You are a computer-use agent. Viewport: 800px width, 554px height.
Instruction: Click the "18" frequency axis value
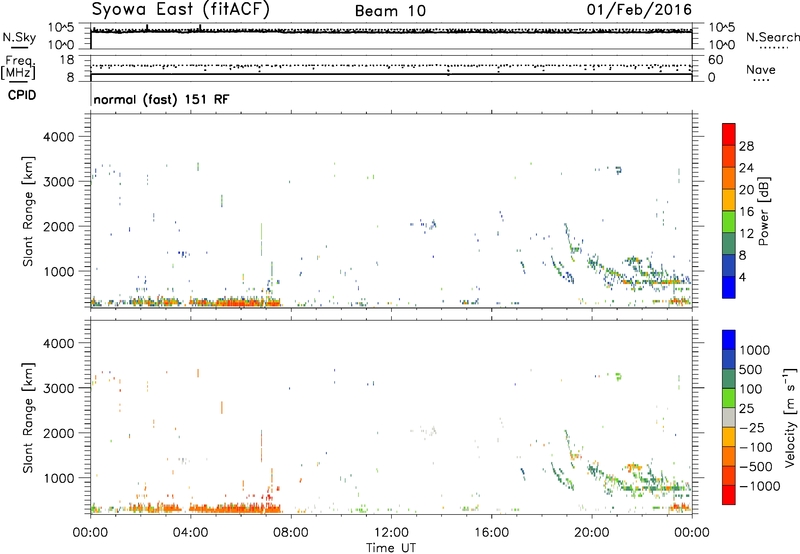67,60
